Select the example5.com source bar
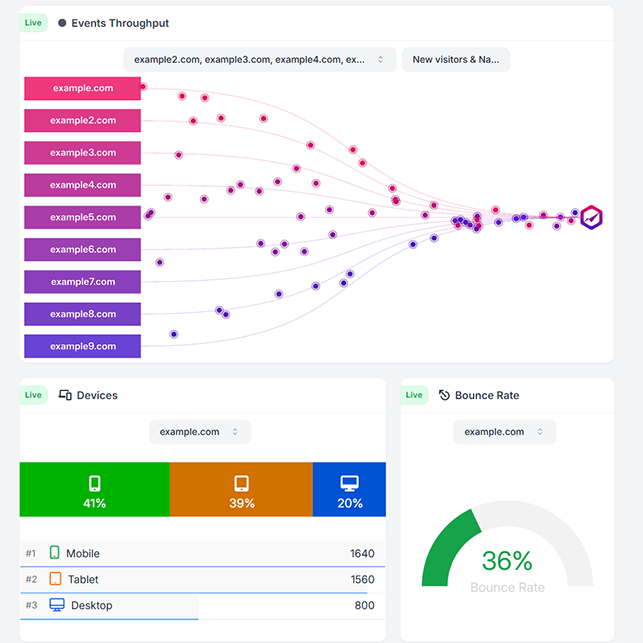643x643 pixels. click(x=82, y=217)
